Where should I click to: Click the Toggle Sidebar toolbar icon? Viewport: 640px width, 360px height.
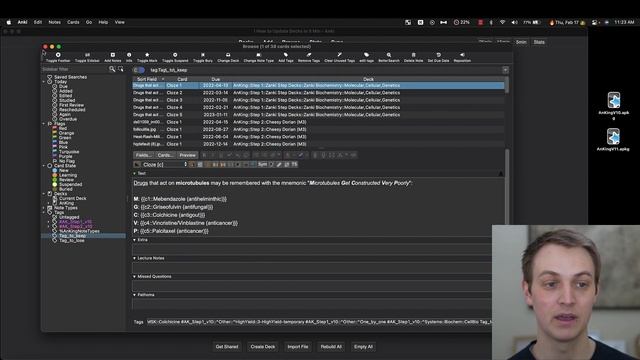click(87, 55)
